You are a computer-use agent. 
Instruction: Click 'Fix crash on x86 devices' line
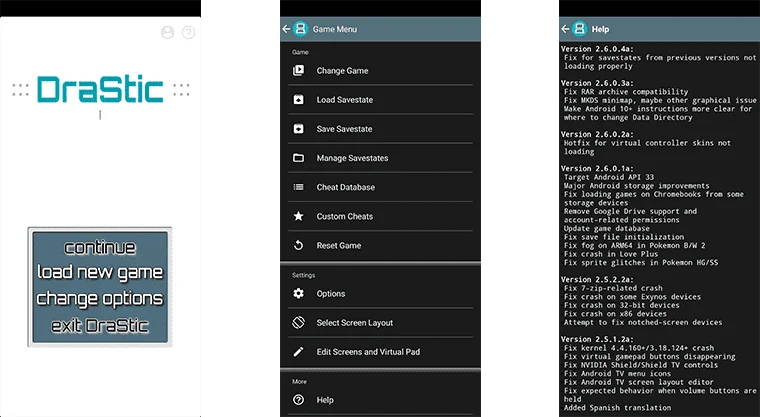pyautogui.click(x=615, y=314)
